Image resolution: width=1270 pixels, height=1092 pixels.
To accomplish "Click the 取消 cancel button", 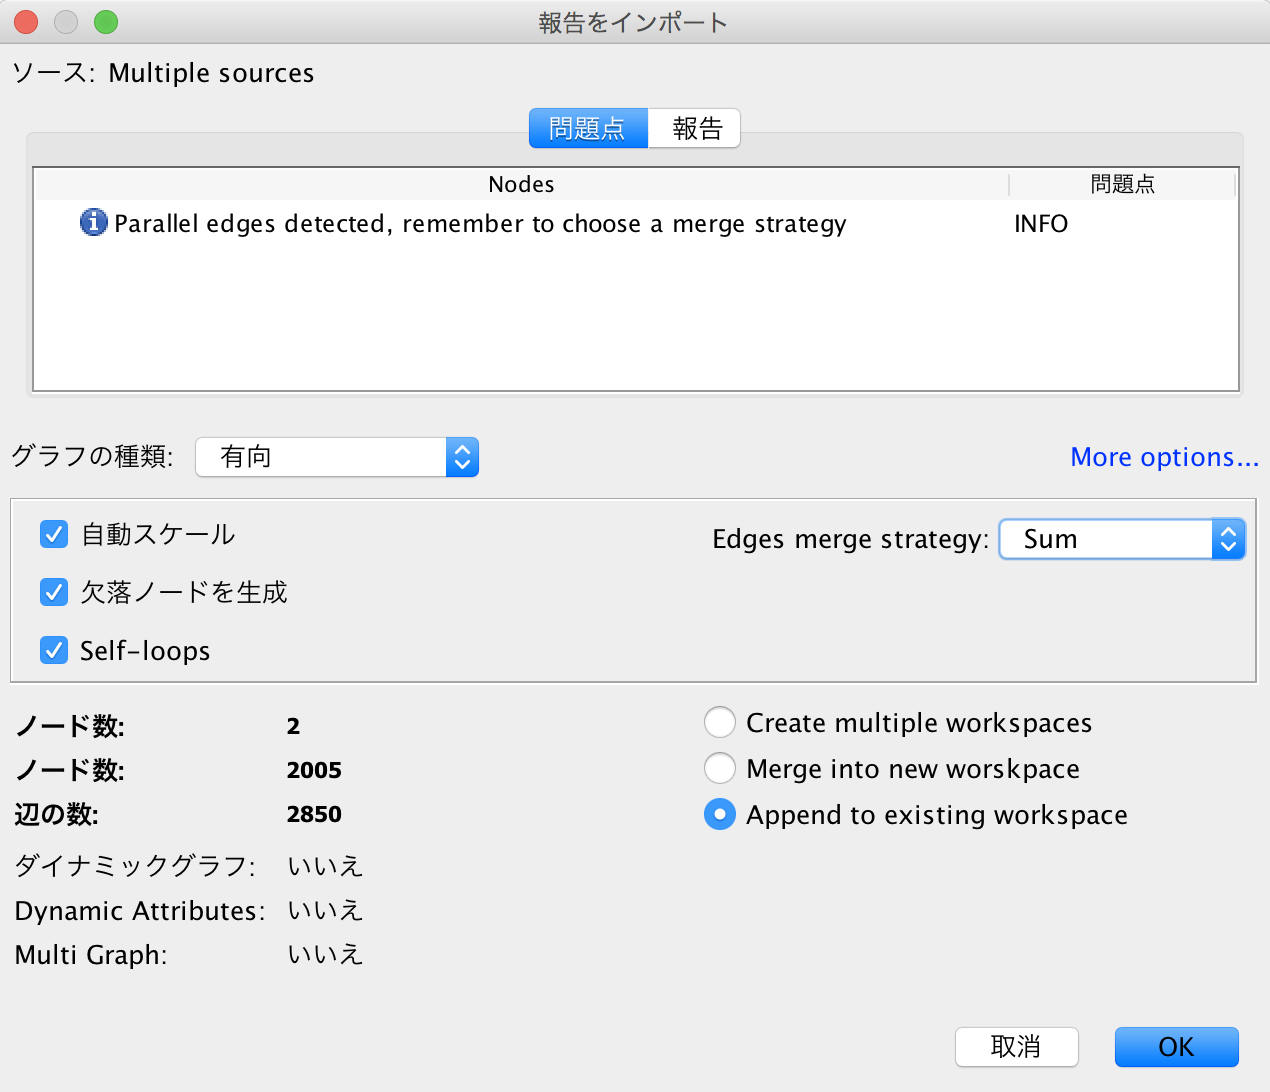I will click(1016, 1047).
